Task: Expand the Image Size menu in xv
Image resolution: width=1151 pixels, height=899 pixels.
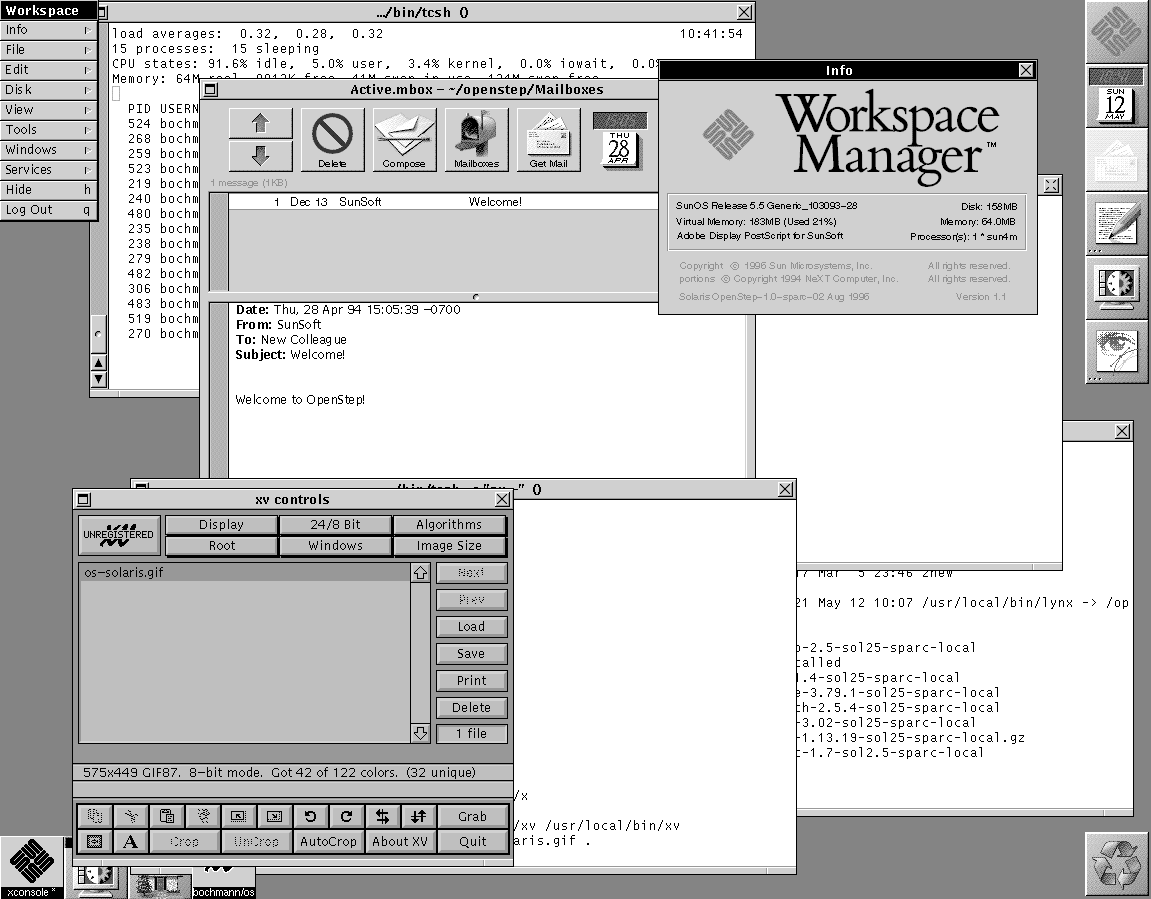Action: (x=449, y=546)
